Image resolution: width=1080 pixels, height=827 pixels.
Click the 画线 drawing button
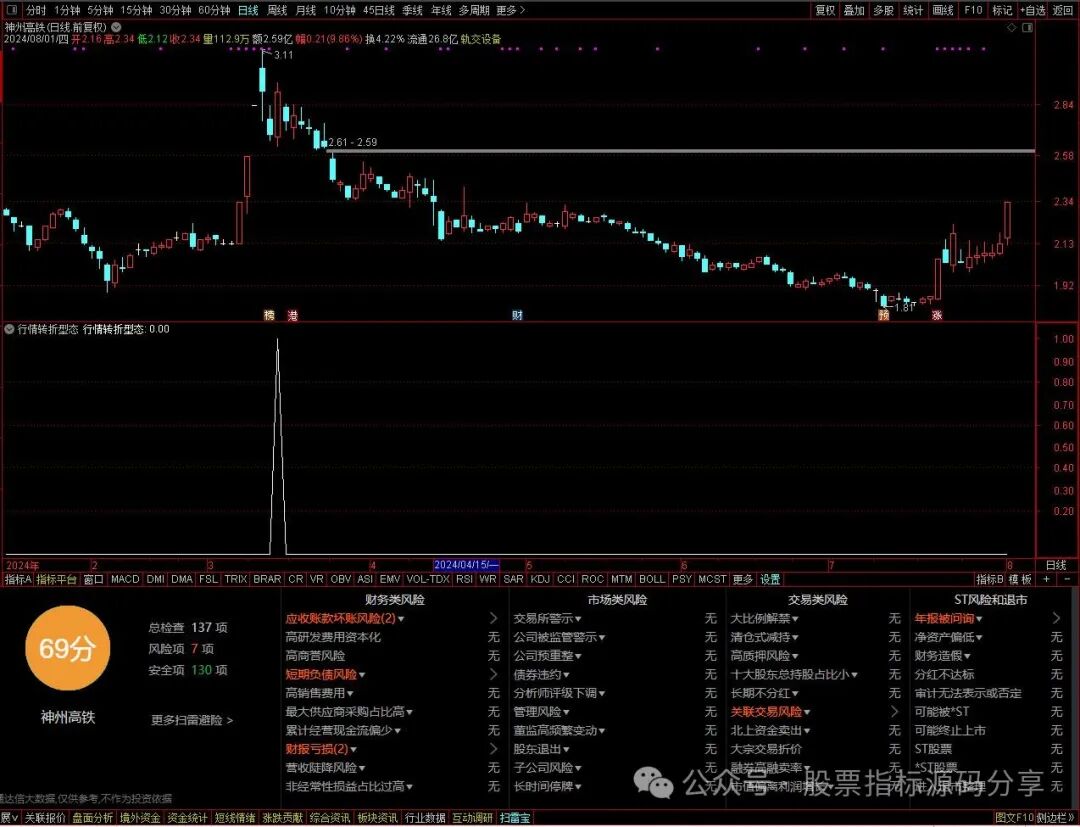tap(942, 10)
